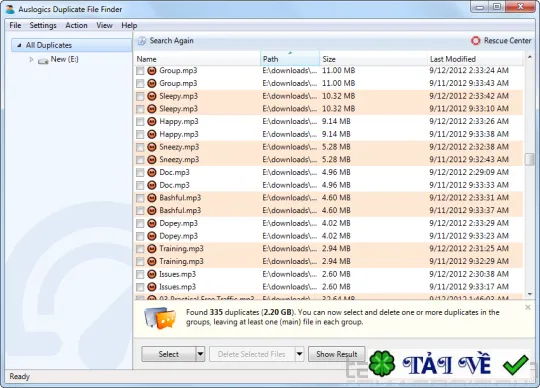
Task: Close the found duplicates message panel
Action: [x=528, y=307]
